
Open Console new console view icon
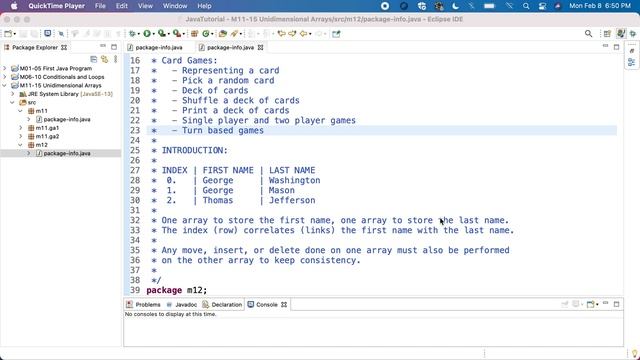(x=590, y=304)
